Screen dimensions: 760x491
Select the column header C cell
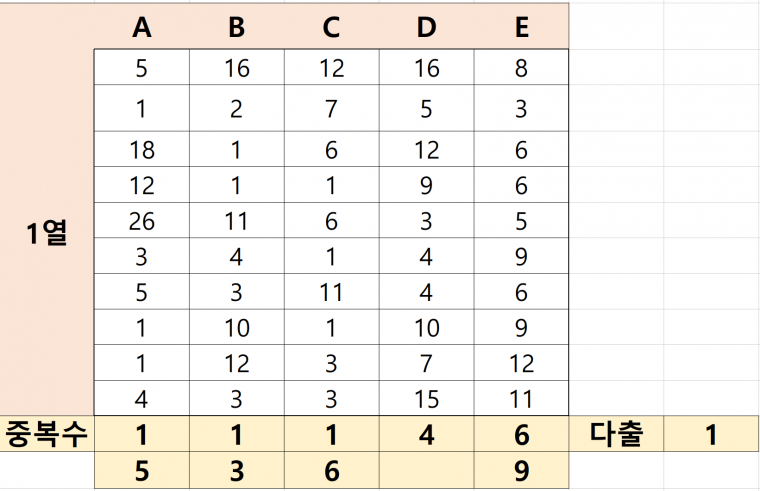pos(332,30)
